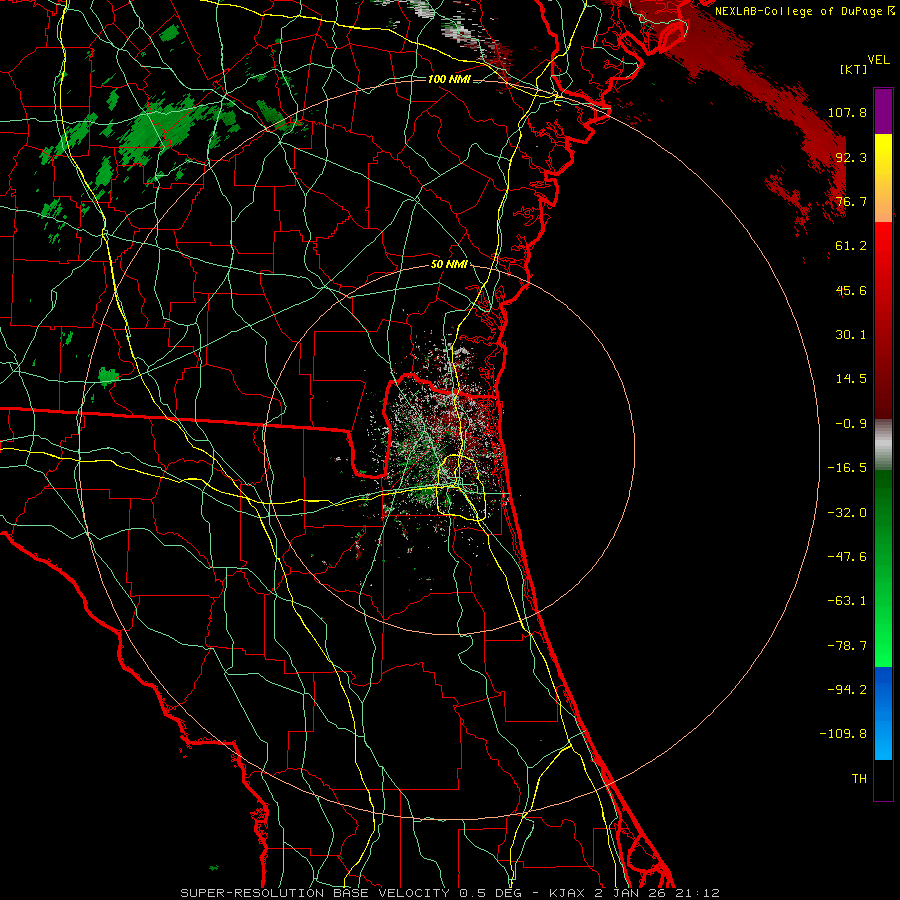
Task: Click the -32.0 legend value
Action: [847, 513]
